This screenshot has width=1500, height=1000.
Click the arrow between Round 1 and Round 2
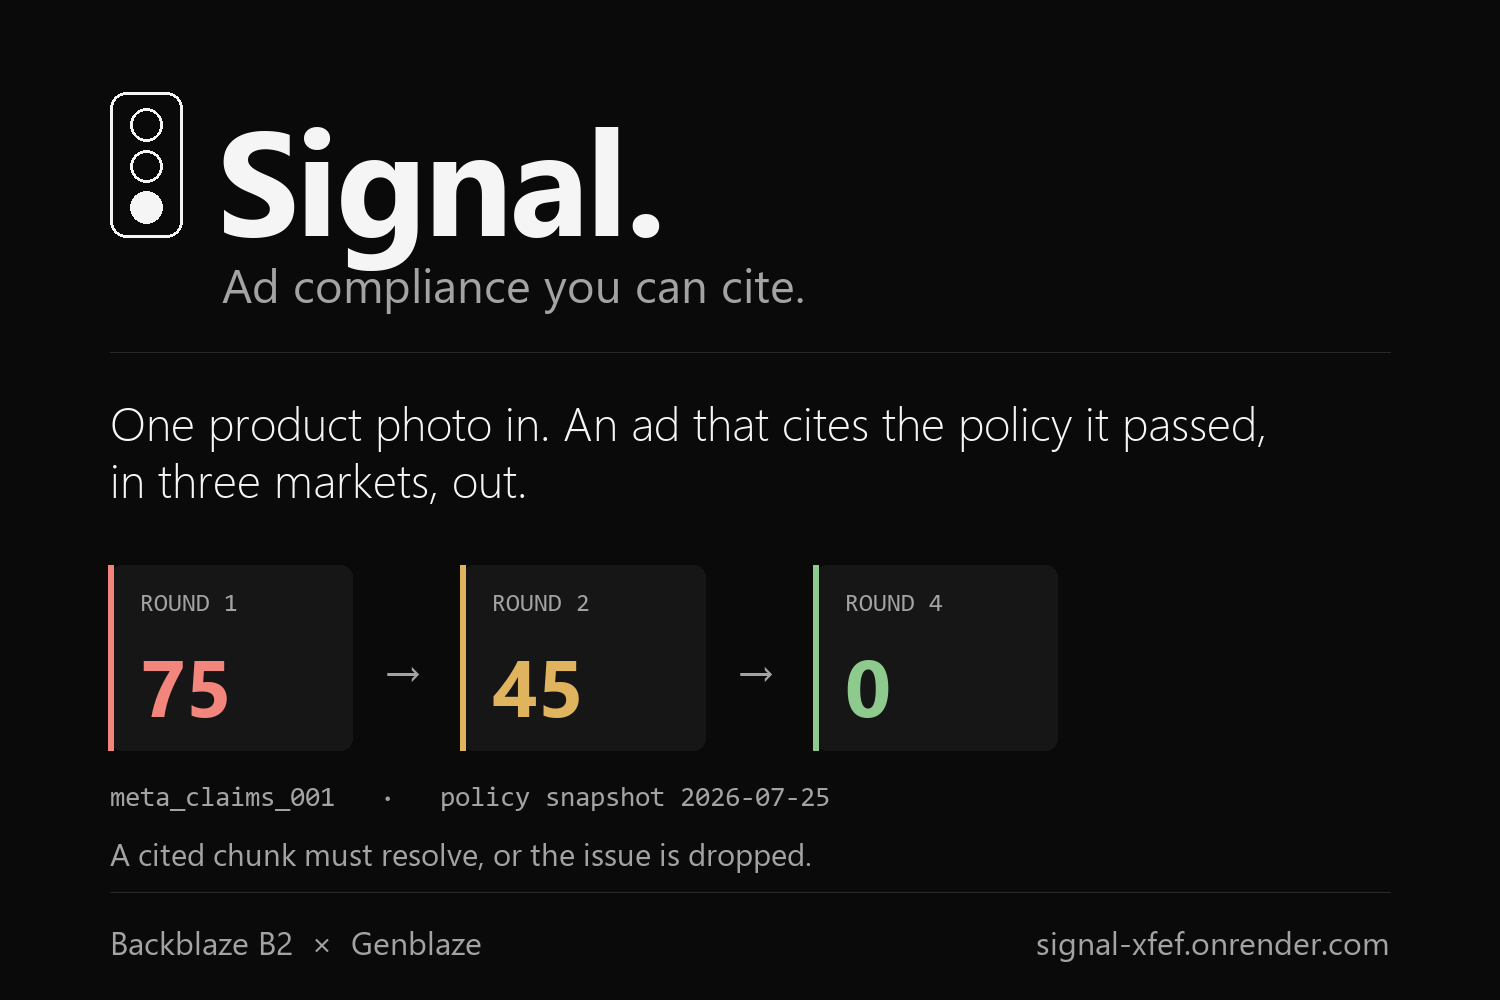403,675
